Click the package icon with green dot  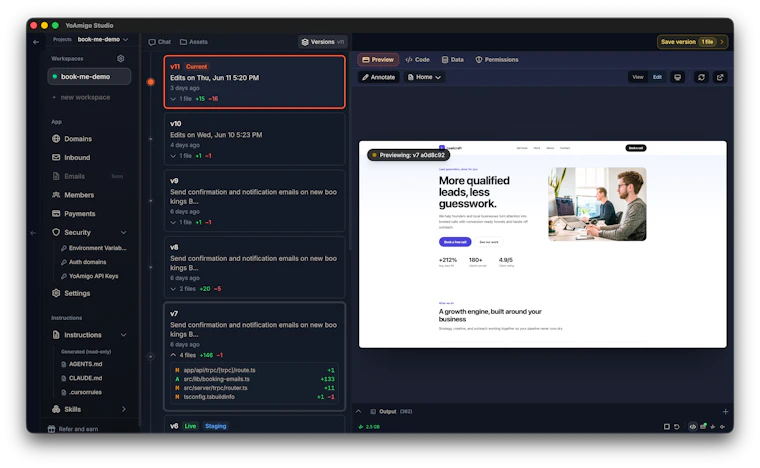click(x=703, y=426)
